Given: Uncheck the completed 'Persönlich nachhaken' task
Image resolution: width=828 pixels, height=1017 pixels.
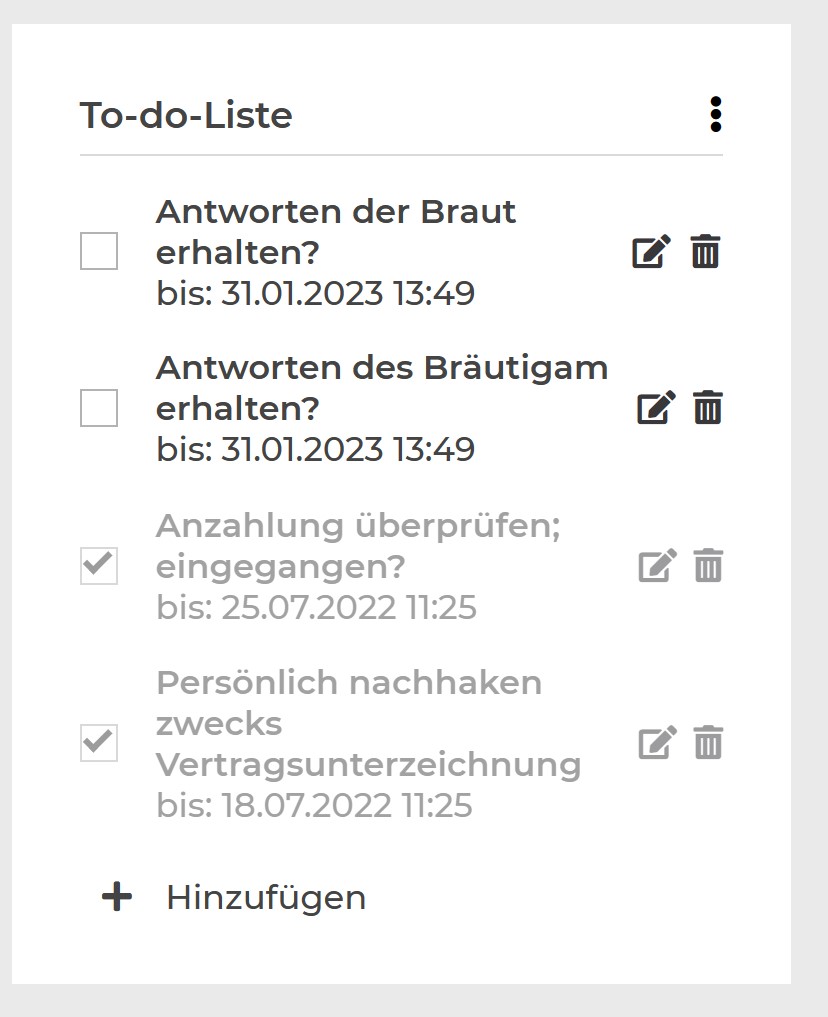Looking at the screenshot, I should [97, 743].
